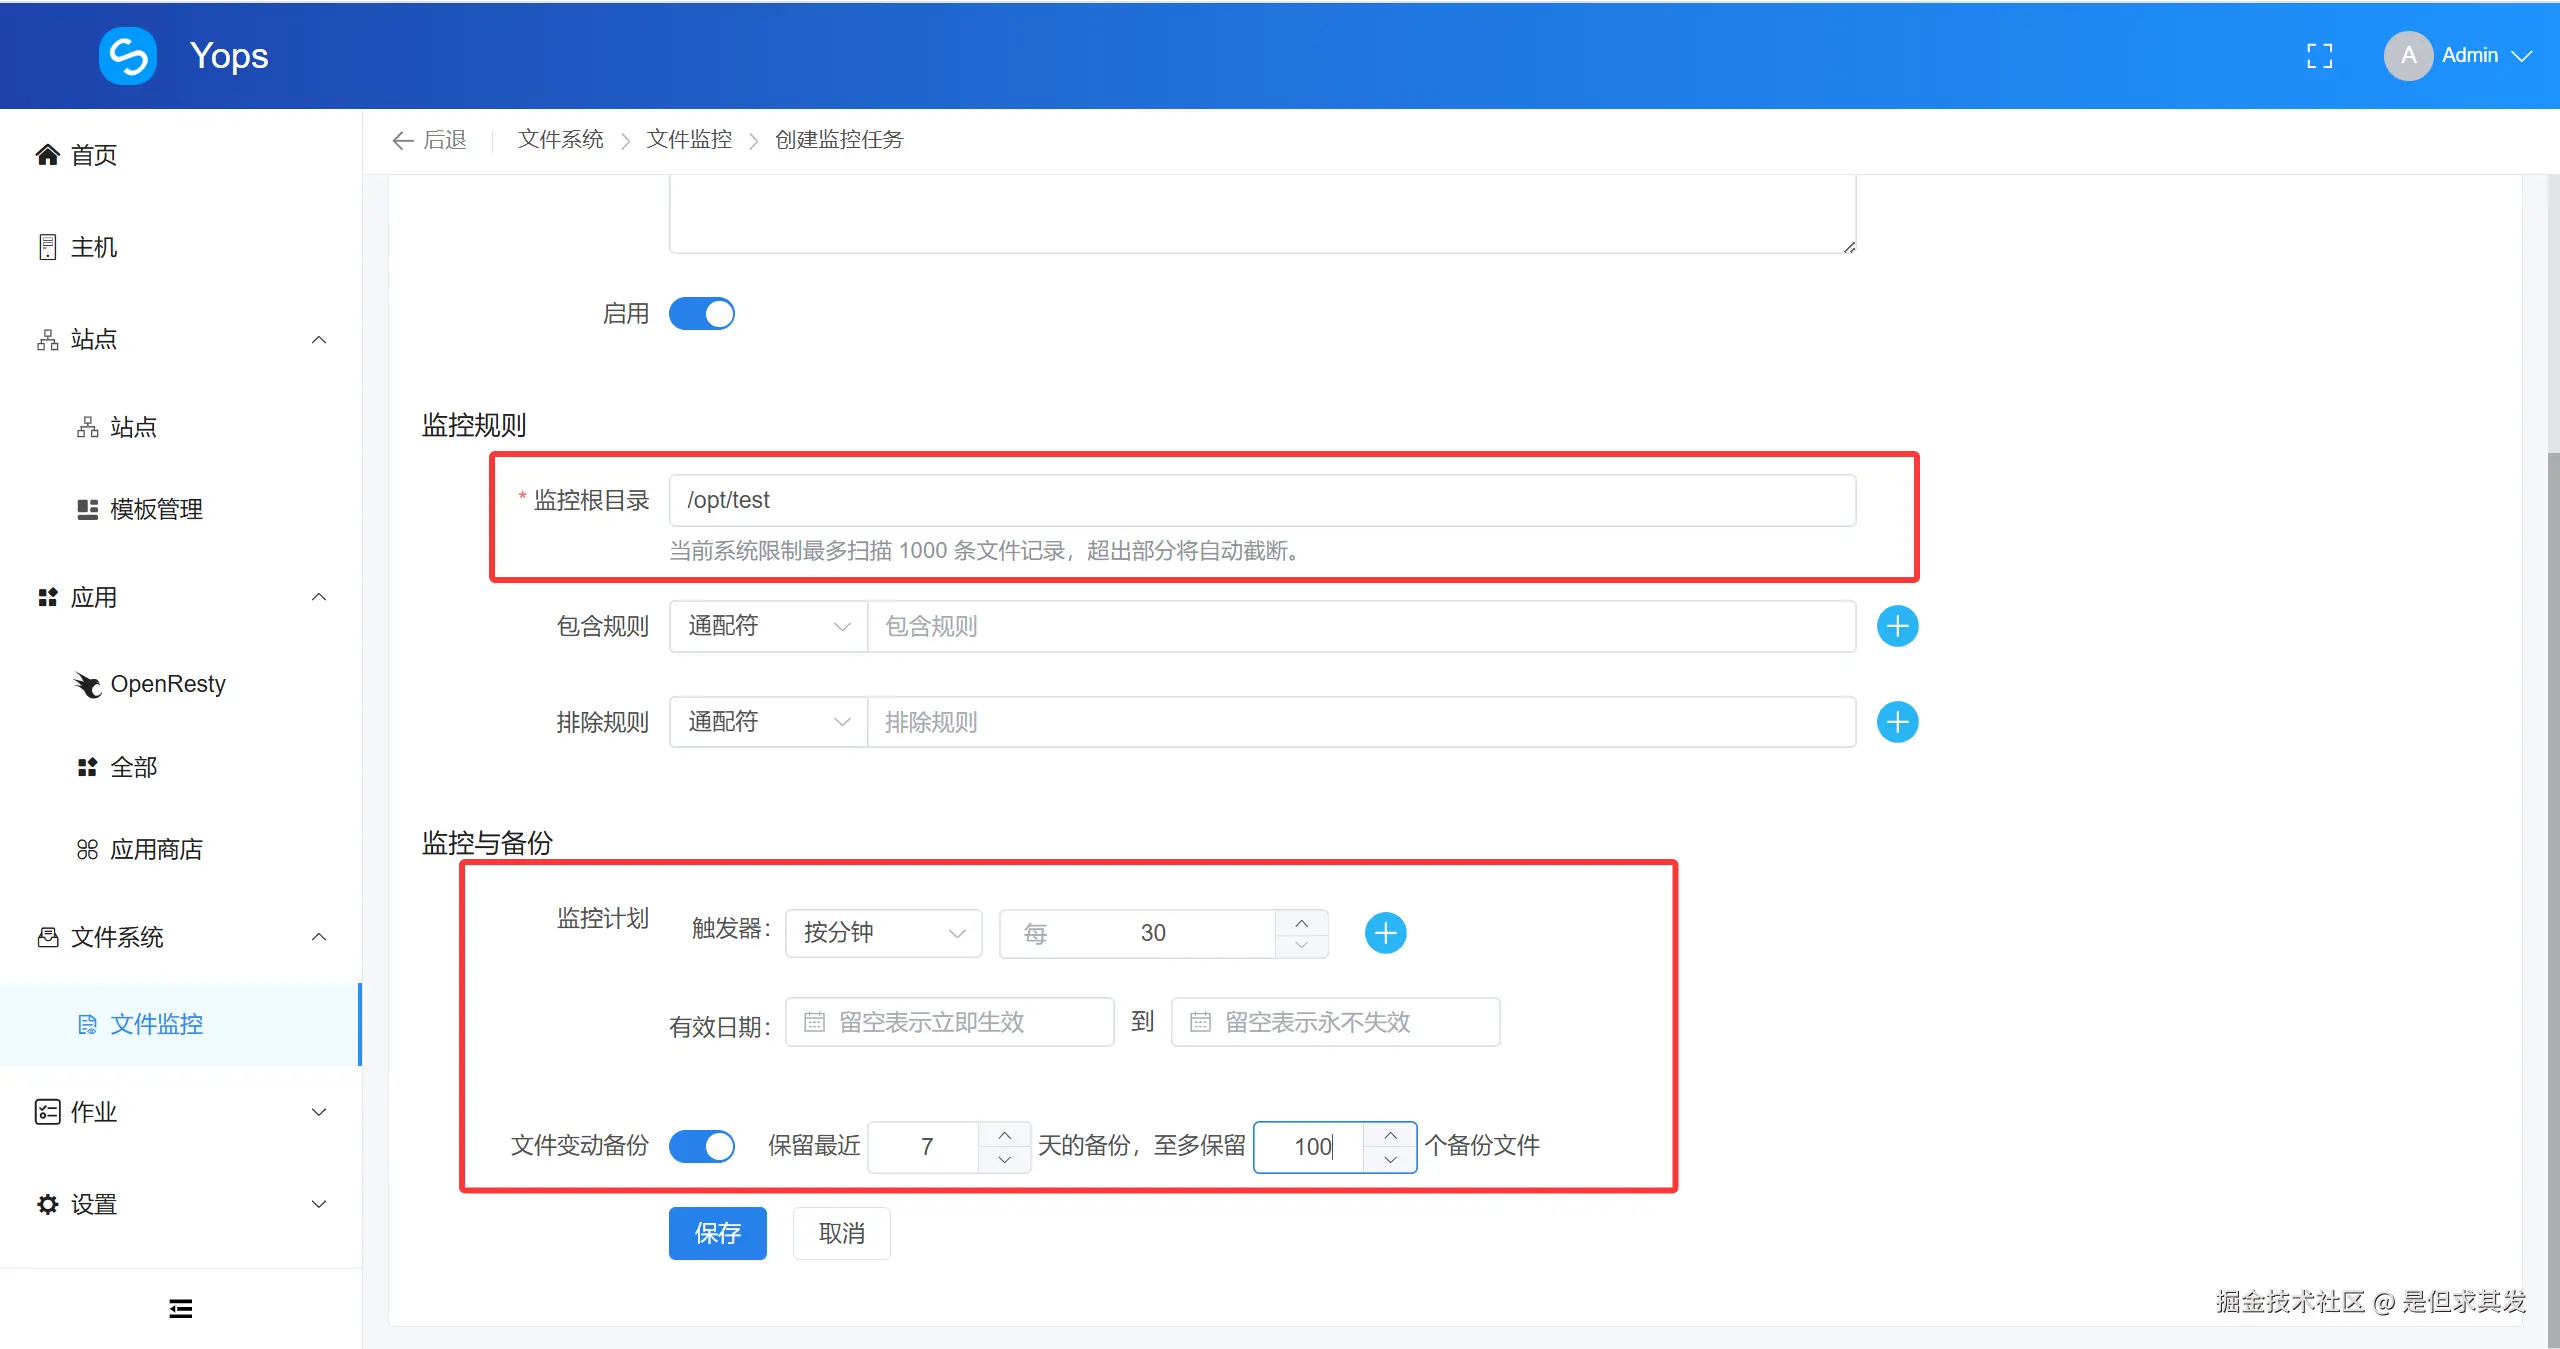Add a new 包含规则 with the plus icon
Viewport: 2560px width, 1349px height.
[1897, 626]
